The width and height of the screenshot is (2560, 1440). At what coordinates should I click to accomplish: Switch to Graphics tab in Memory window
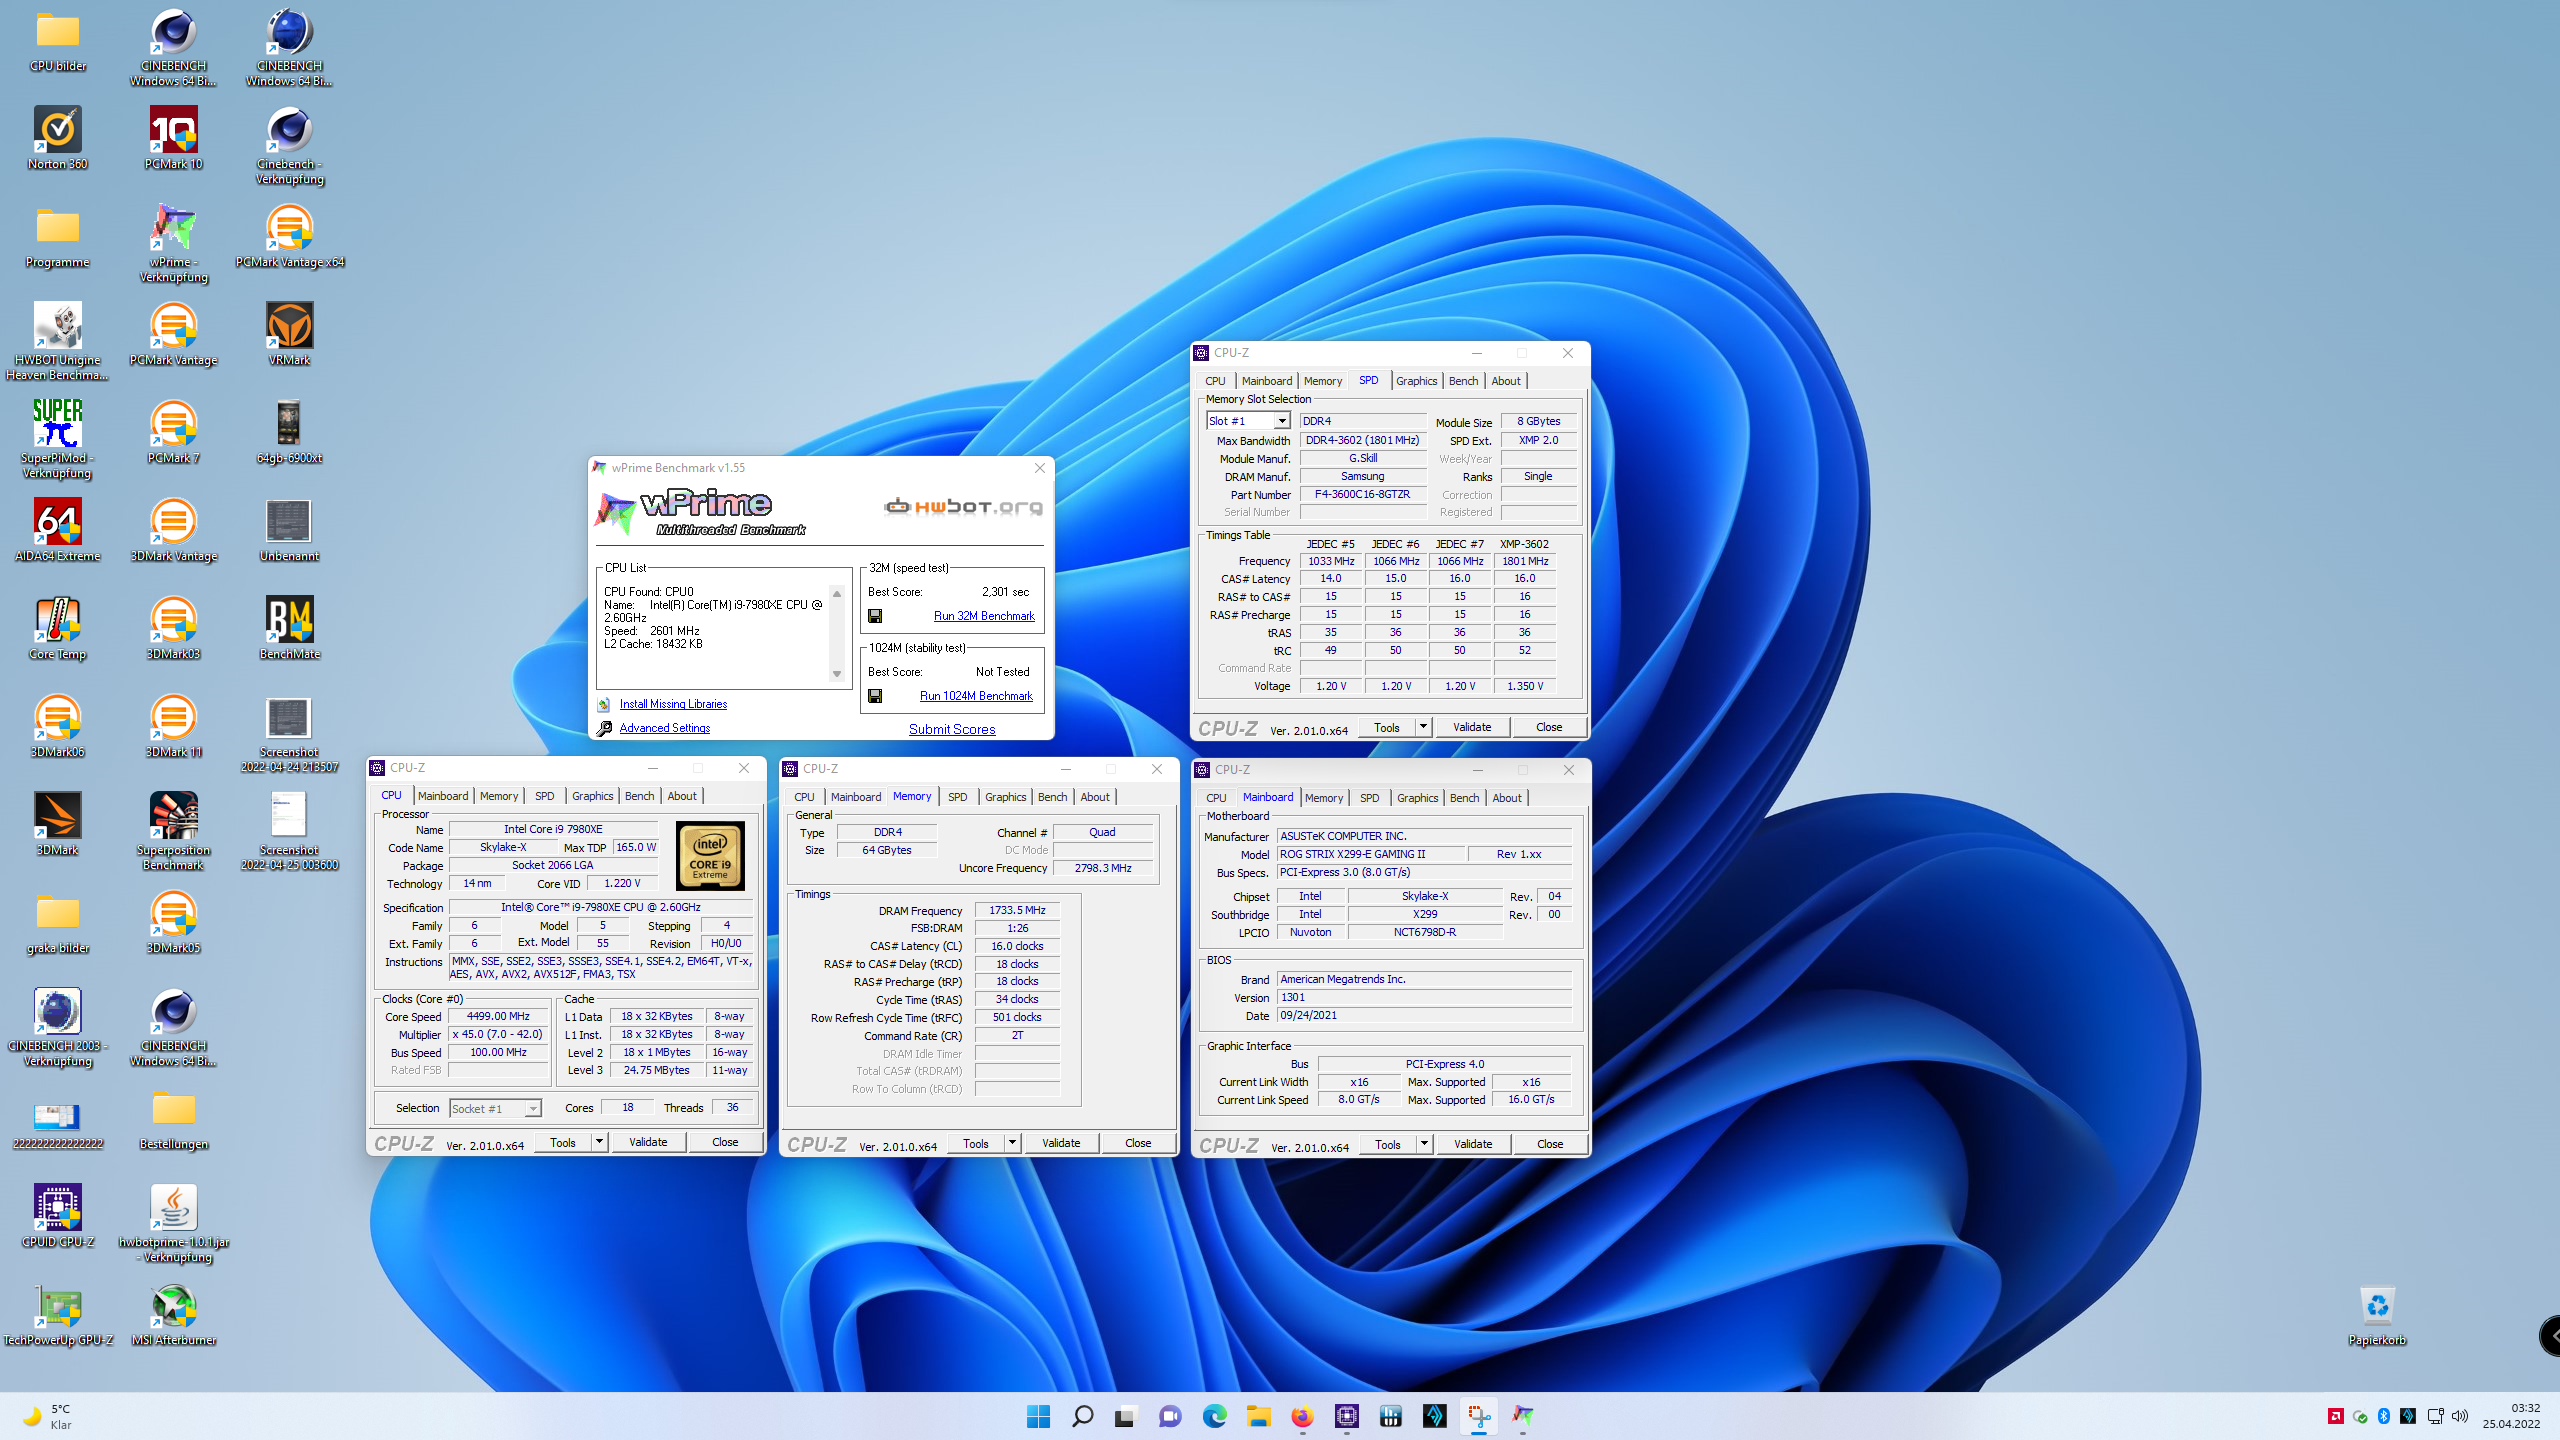[x=1005, y=797]
